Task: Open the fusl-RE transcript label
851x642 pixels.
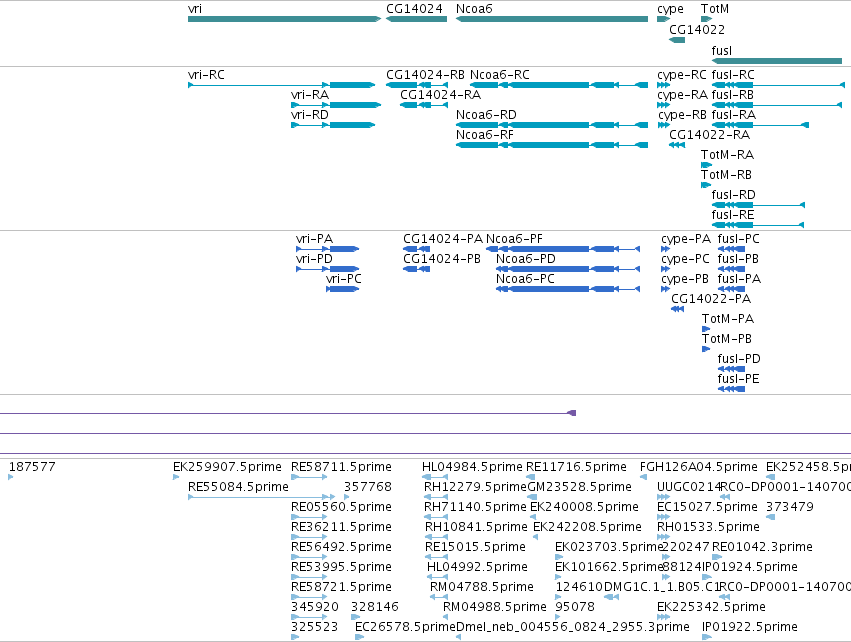Action: tap(733, 214)
